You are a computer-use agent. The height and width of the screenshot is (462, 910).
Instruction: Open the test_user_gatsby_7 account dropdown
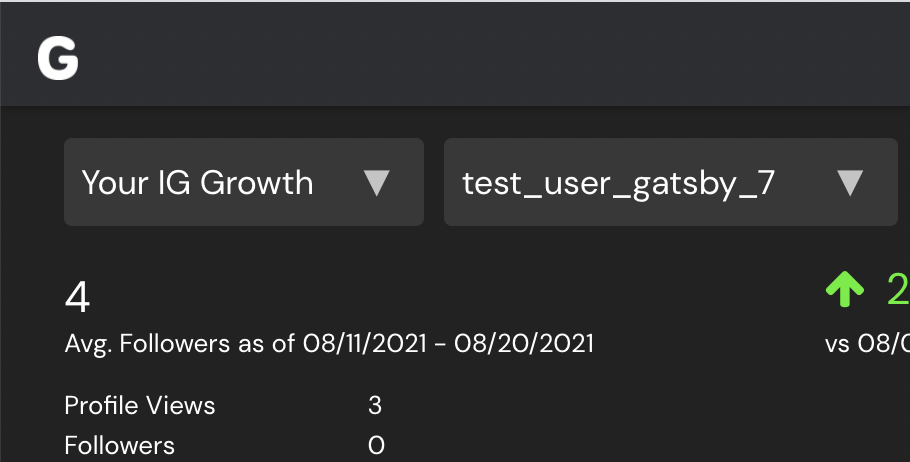(671, 182)
